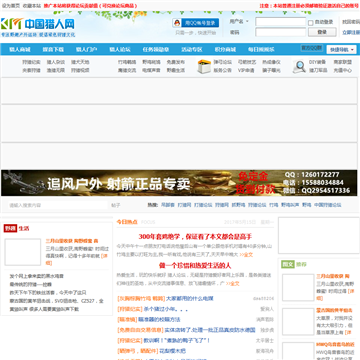The width and height of the screenshot is (360, 360).
Task: Open the headline 做一个珍惜和热爱生活的人
Action: point(195,266)
